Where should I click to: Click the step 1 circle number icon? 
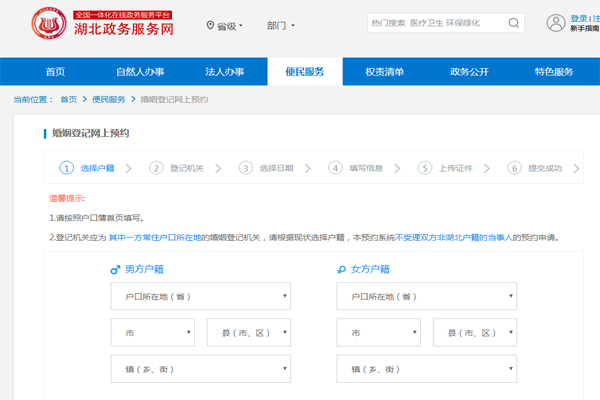click(x=67, y=168)
